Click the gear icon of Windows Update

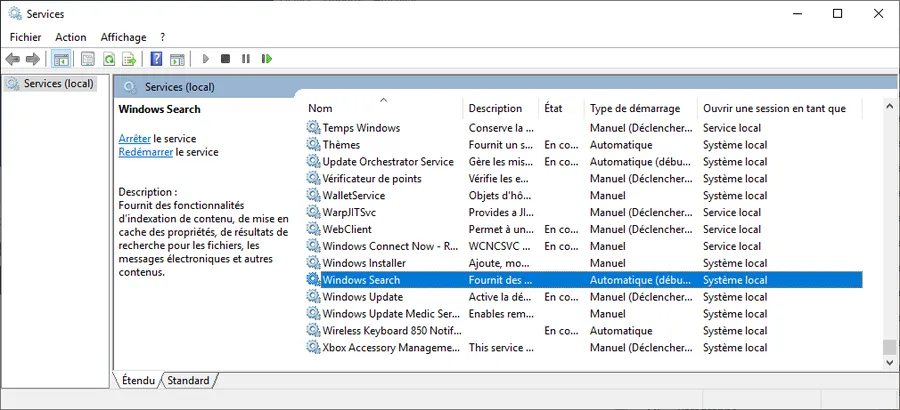point(313,297)
